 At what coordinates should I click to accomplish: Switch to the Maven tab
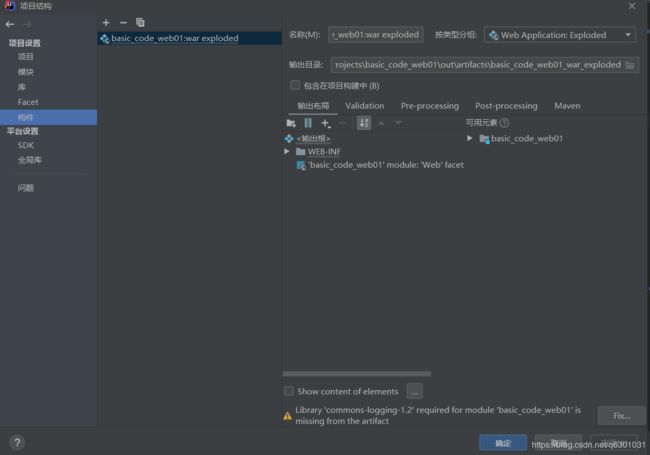click(567, 106)
